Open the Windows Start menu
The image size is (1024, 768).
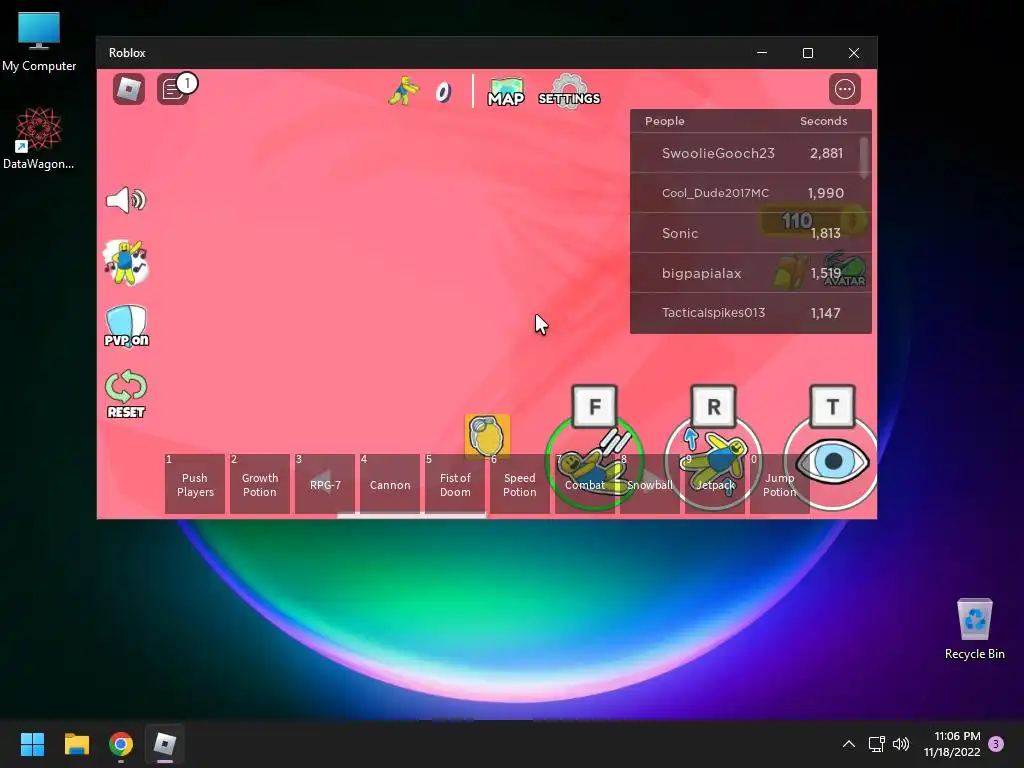(32, 744)
